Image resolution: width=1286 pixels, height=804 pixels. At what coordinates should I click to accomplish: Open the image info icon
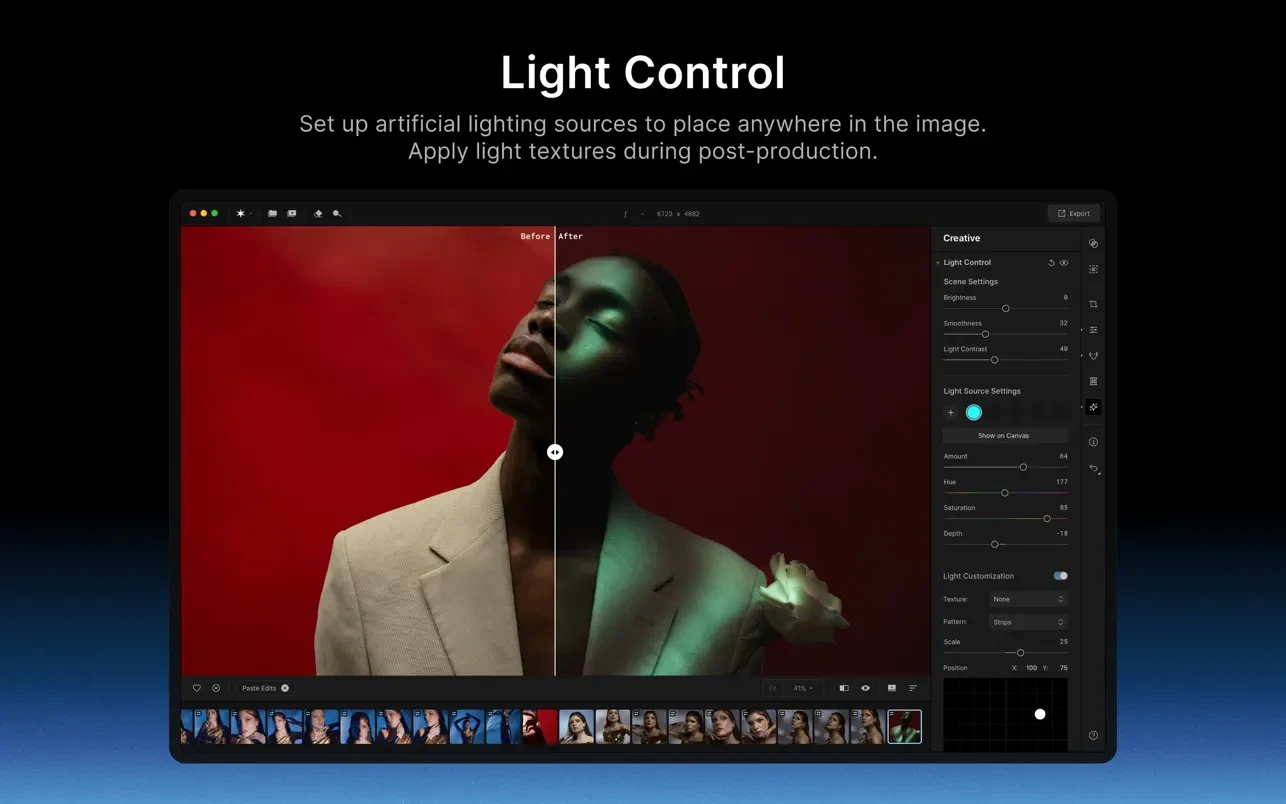[1093, 442]
